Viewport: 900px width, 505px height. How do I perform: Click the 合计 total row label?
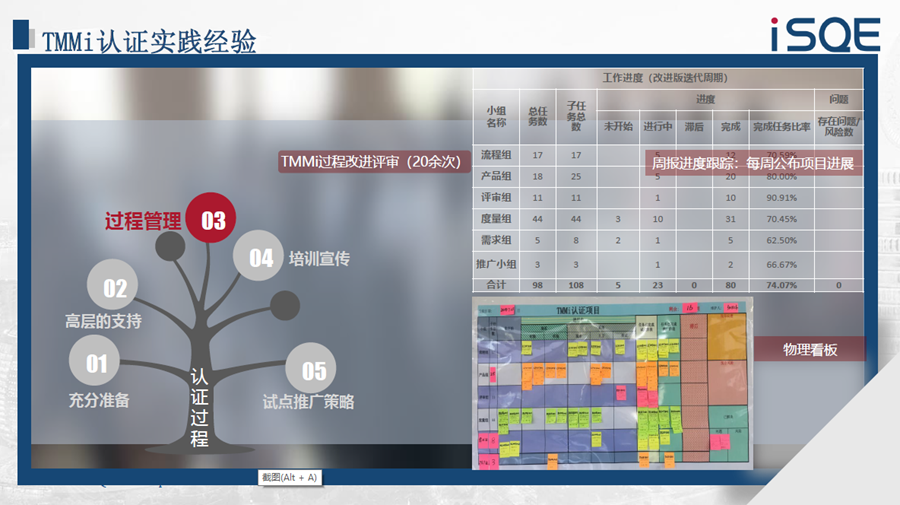click(x=496, y=285)
